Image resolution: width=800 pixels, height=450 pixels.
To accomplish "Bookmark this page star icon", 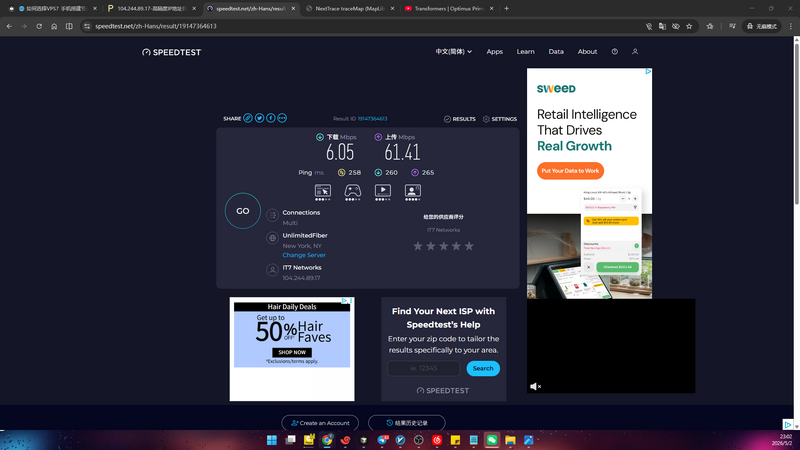I will (689, 26).
